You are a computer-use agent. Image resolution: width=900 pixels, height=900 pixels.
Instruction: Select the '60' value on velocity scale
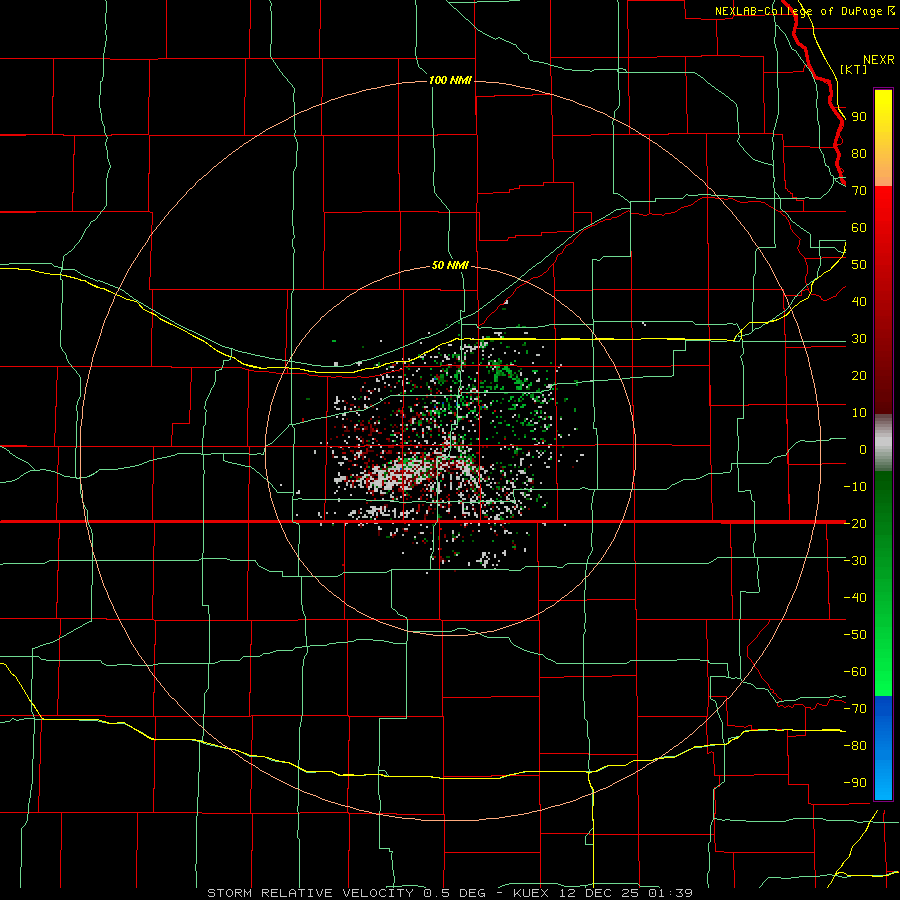859,227
